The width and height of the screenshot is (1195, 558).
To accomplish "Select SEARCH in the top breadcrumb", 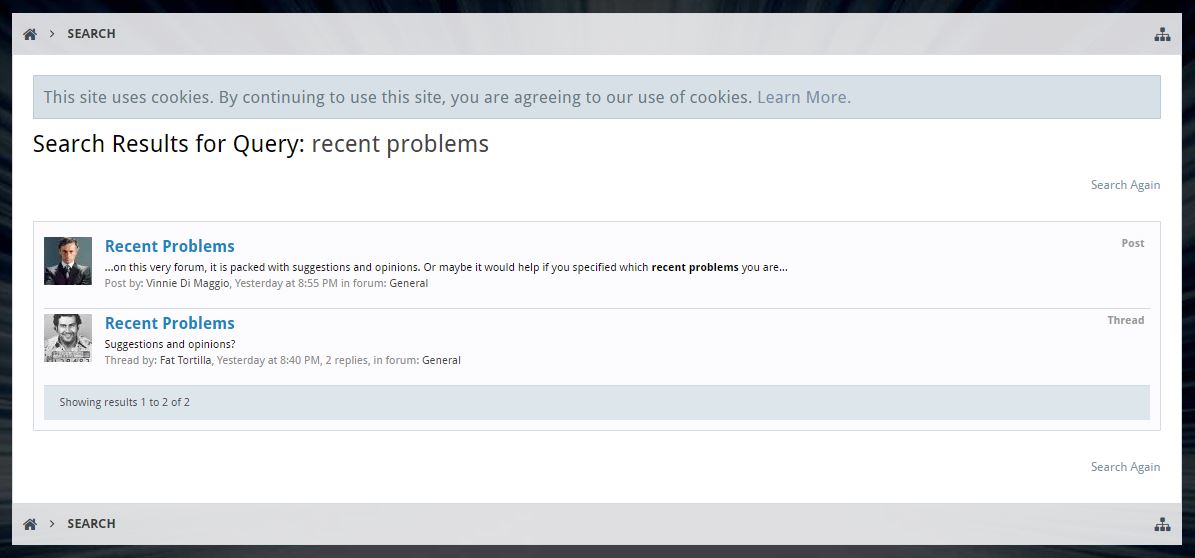I will pyautogui.click(x=91, y=34).
